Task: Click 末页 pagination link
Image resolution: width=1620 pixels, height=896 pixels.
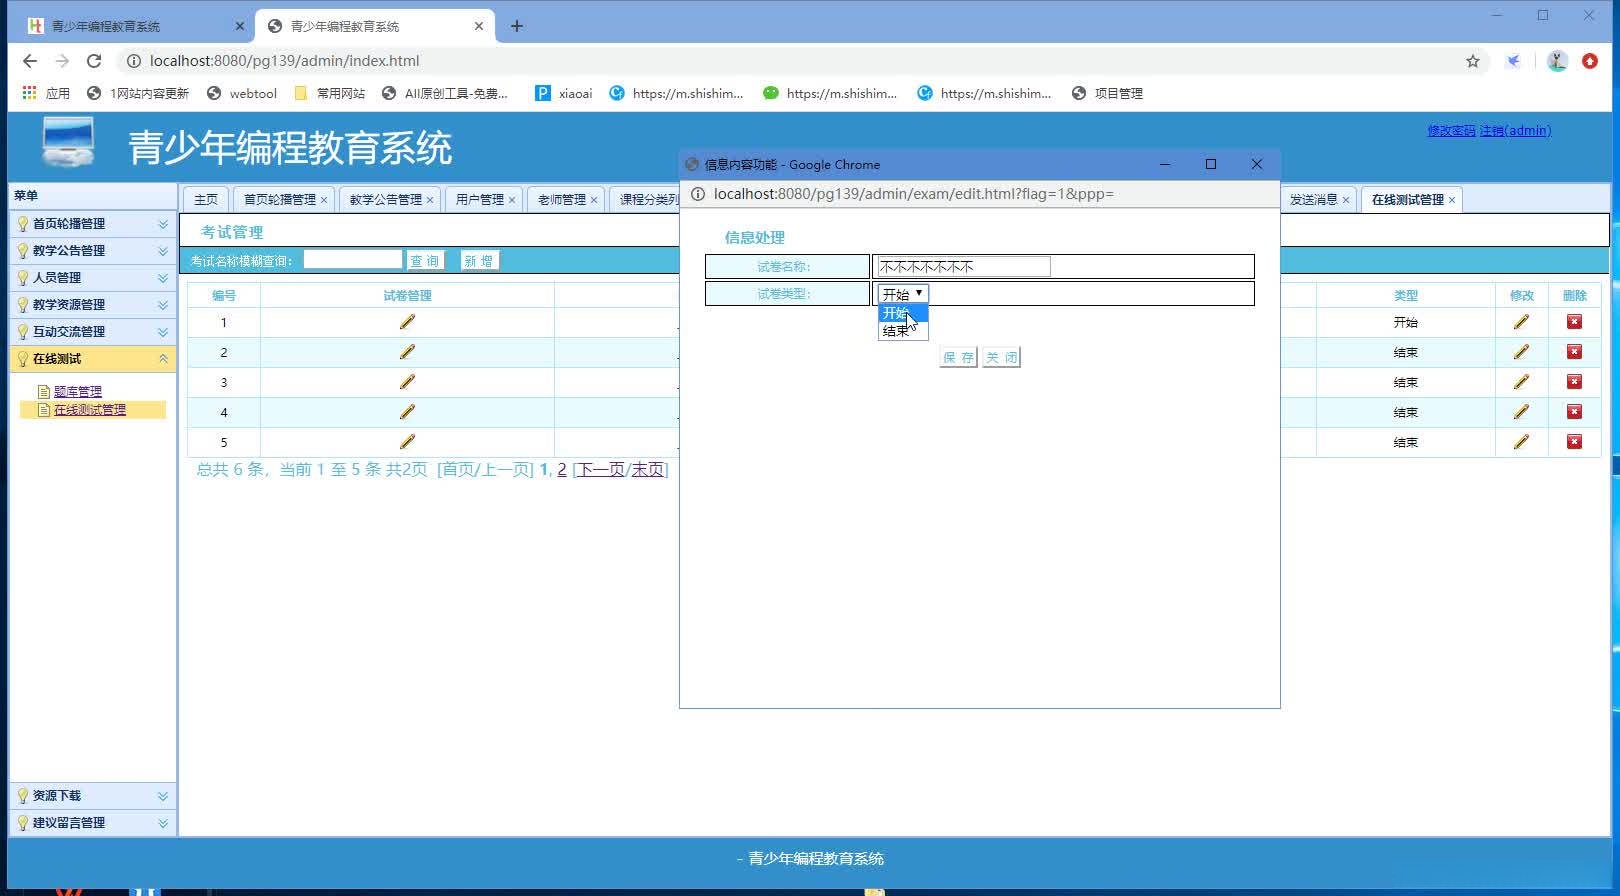Action: point(647,470)
